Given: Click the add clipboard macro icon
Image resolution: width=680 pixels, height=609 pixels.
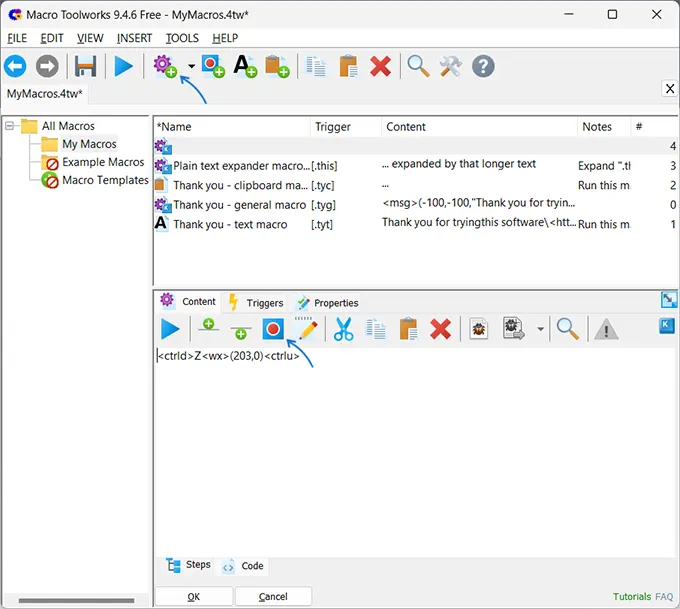Looking at the screenshot, I should [278, 66].
